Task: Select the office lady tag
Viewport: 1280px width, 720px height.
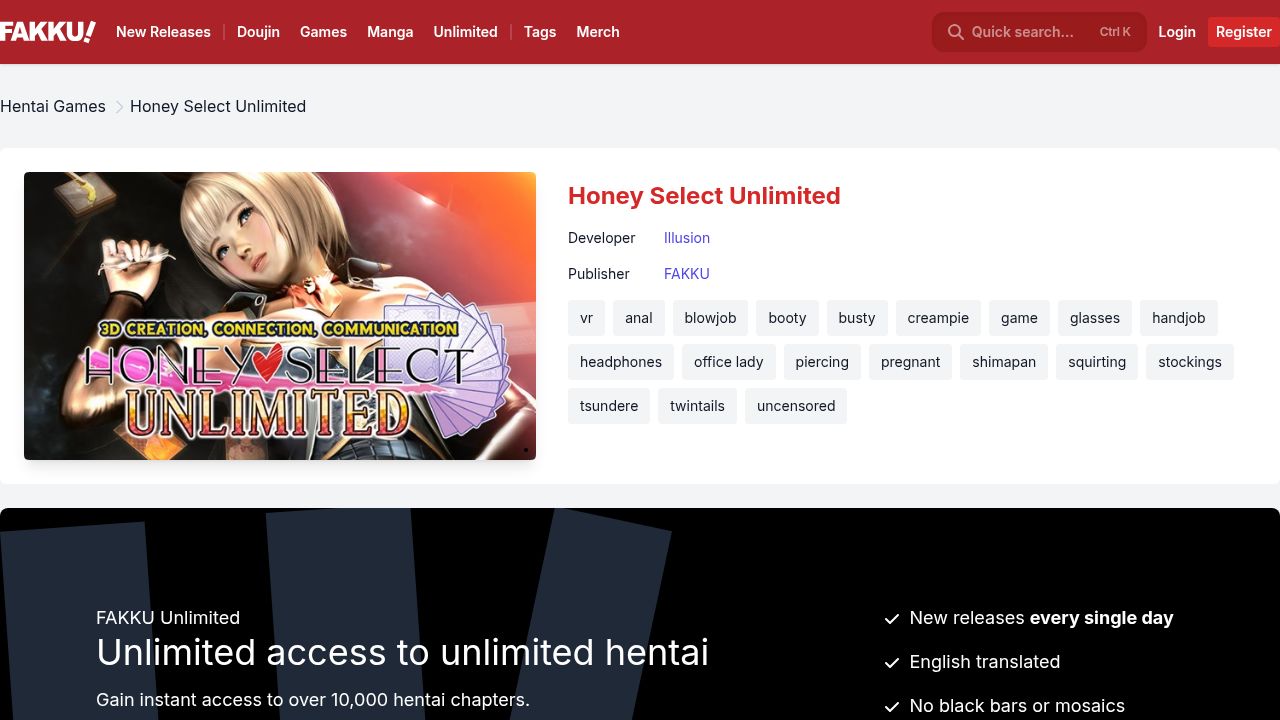Action: 728,362
